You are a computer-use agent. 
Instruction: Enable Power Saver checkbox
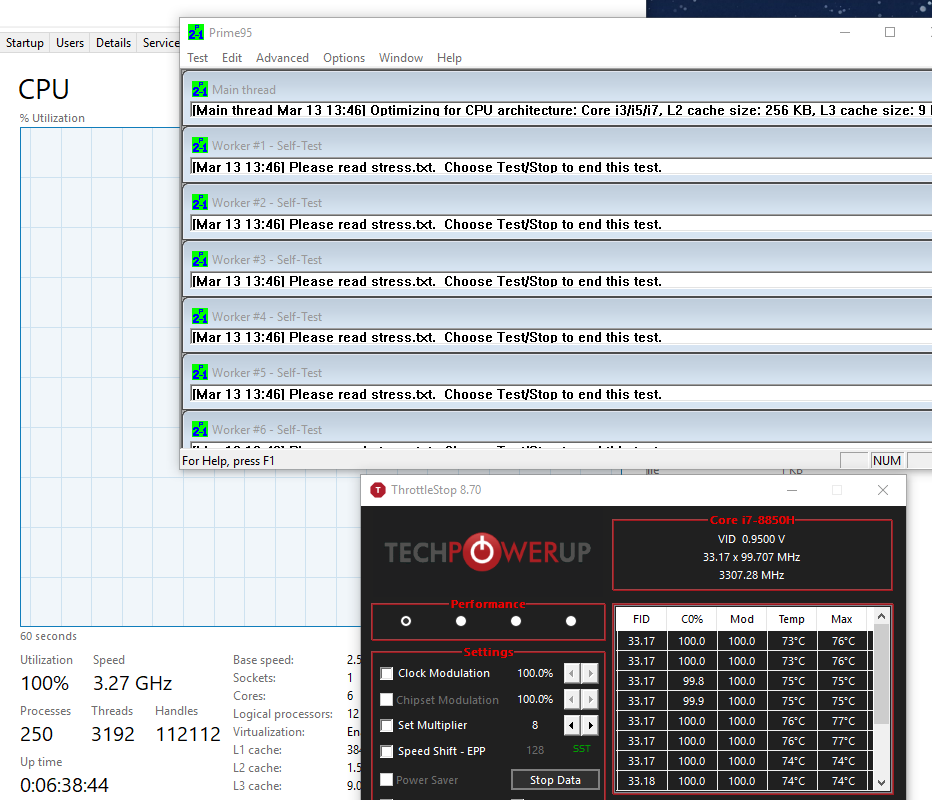click(x=386, y=779)
